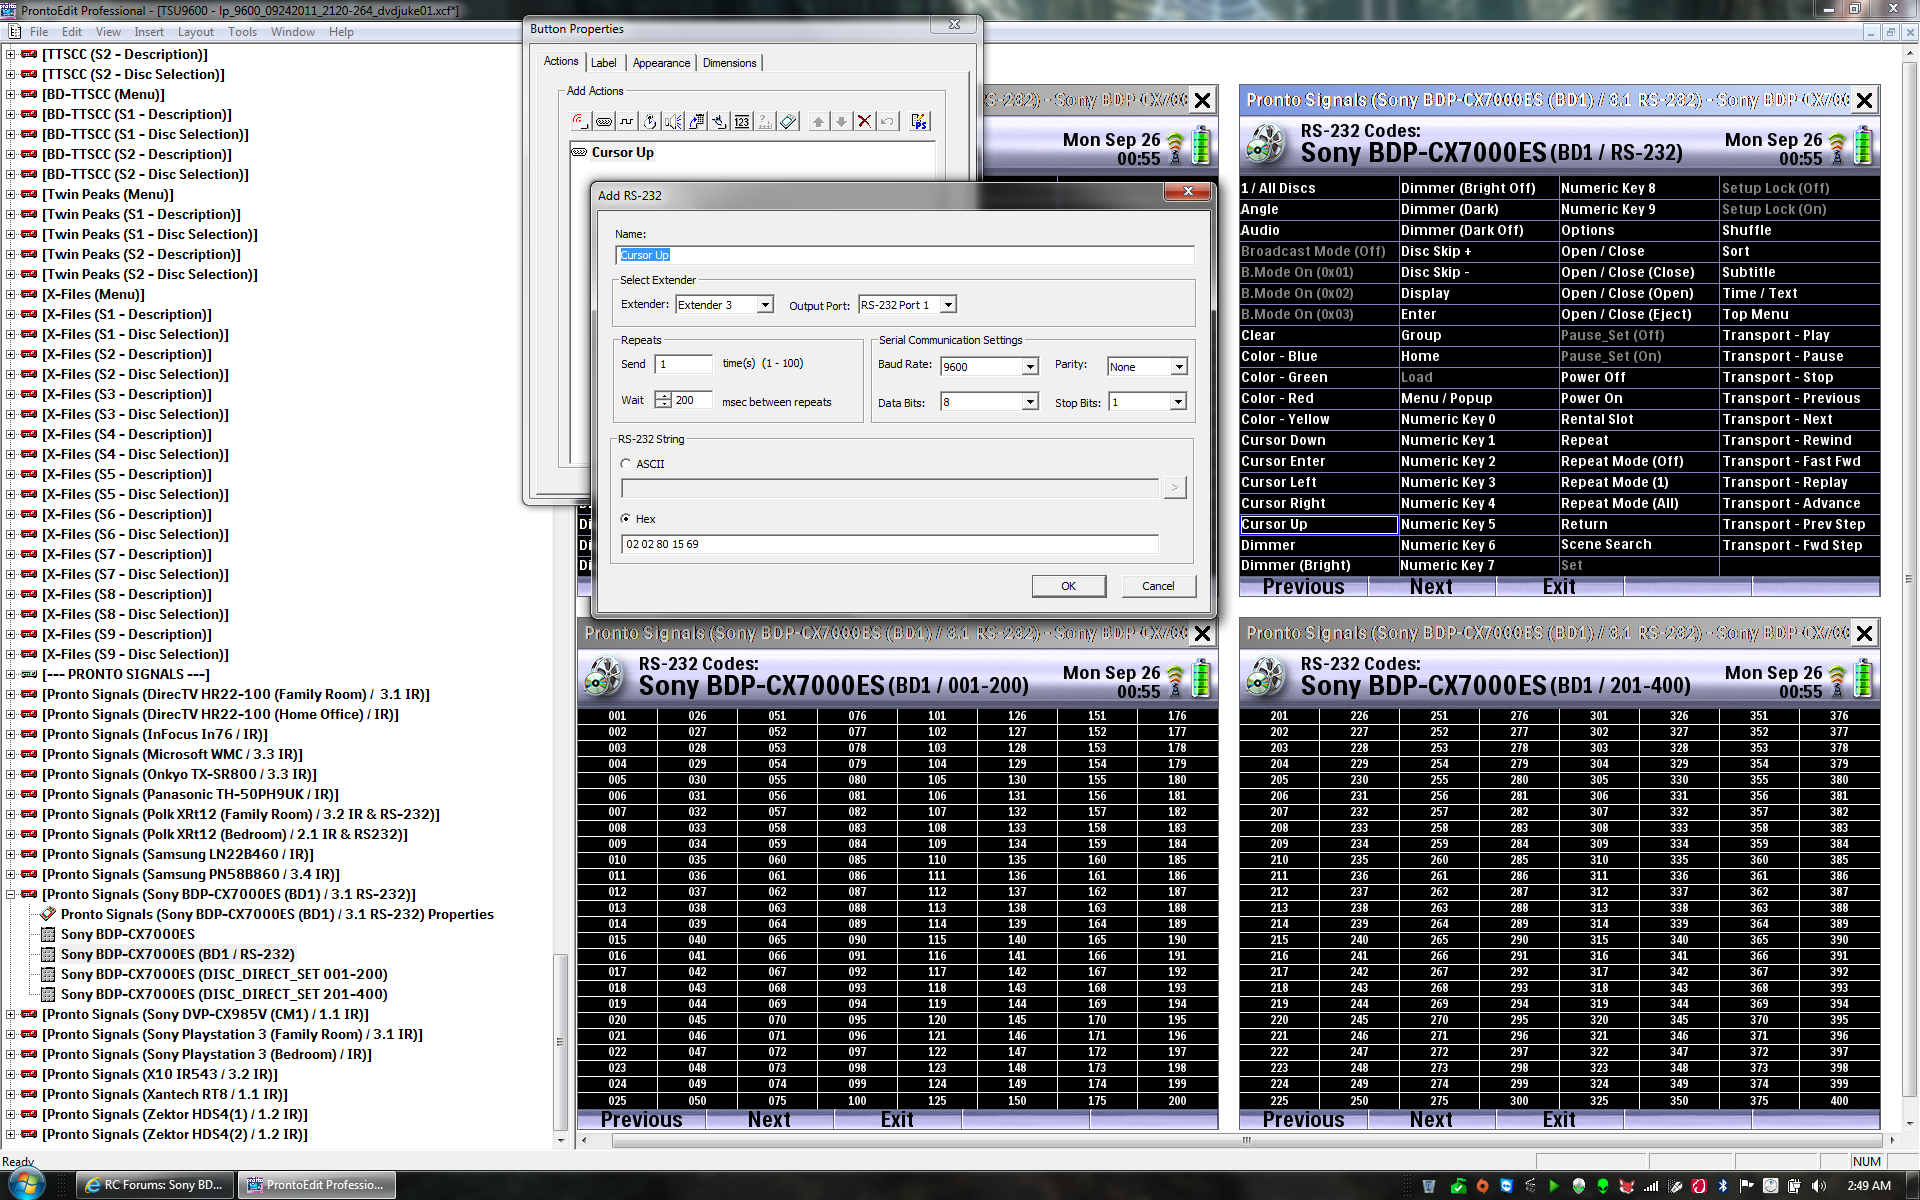This screenshot has width=1920, height=1200.
Task: Select the Power Off code cell
Action: (x=1638, y=377)
